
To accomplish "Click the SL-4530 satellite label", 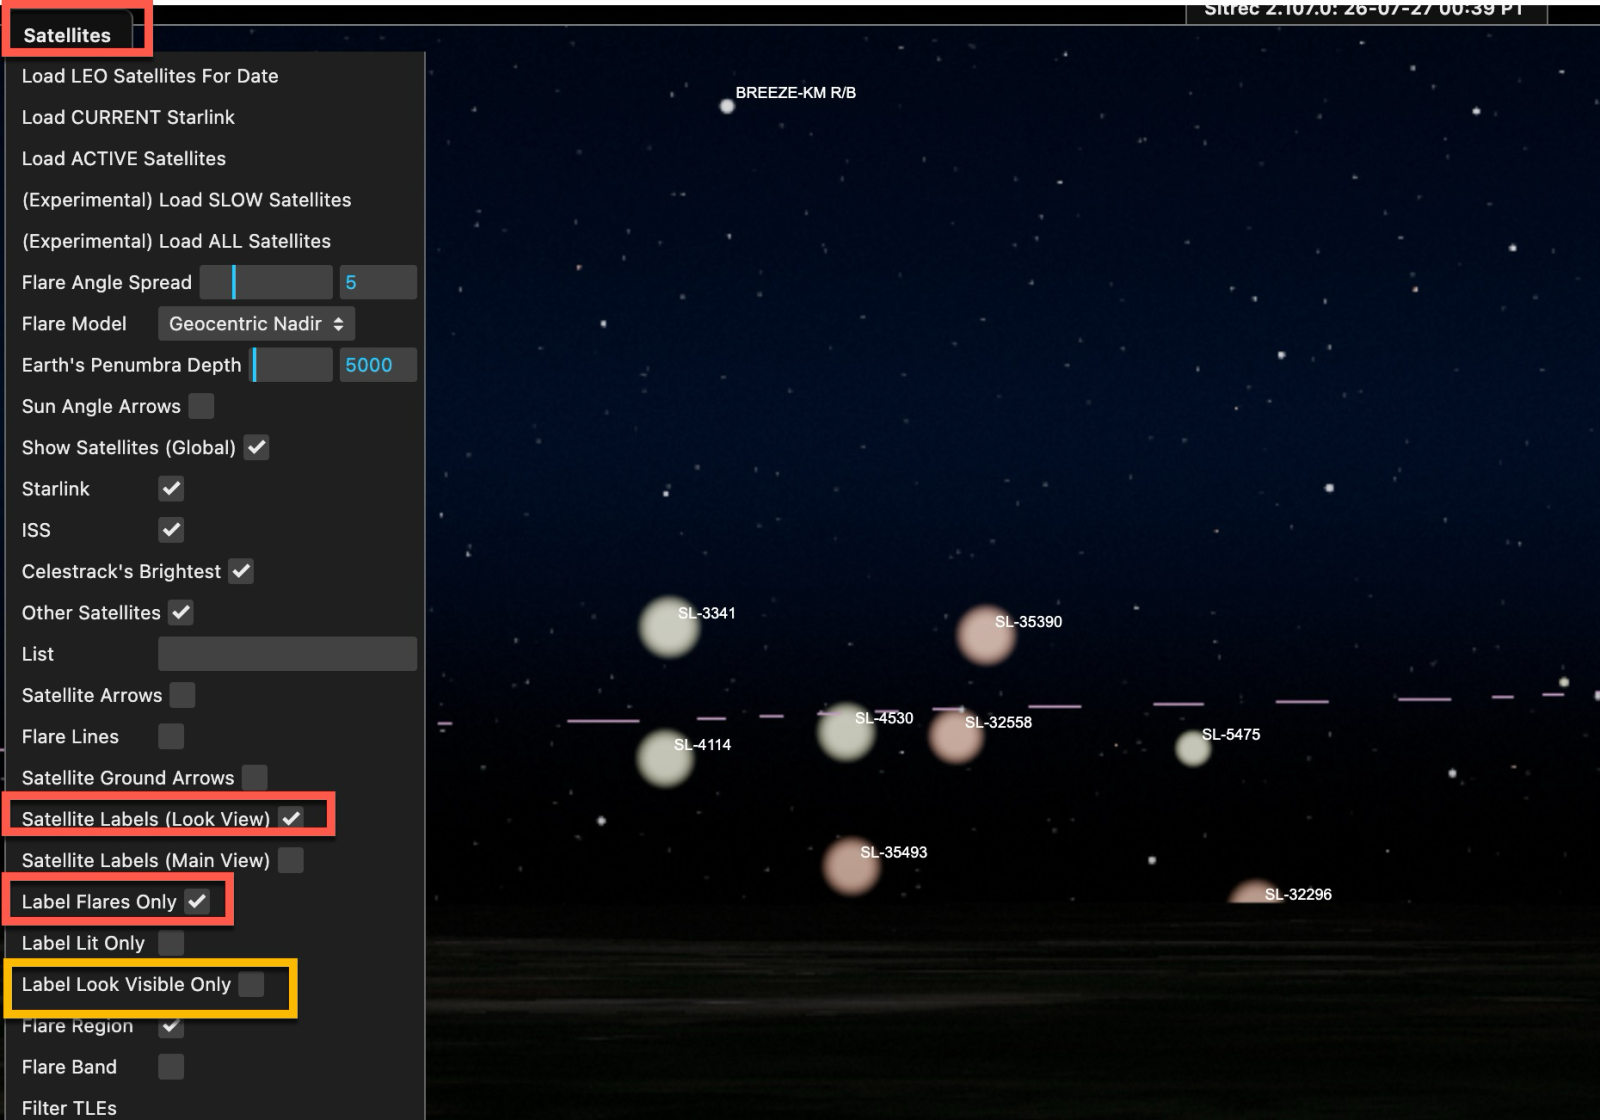I will [x=884, y=718].
